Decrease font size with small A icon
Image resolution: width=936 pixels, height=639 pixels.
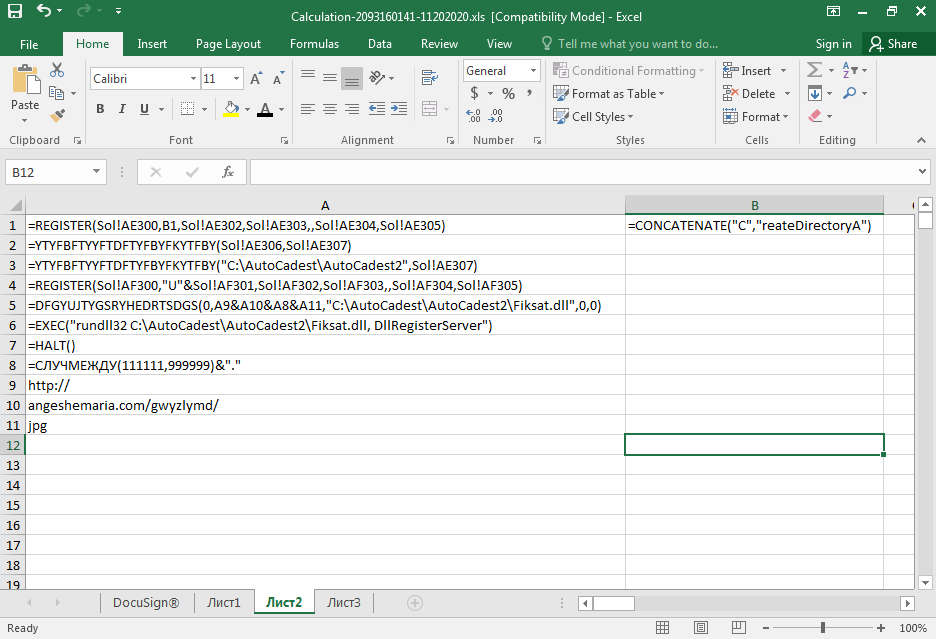(278, 78)
